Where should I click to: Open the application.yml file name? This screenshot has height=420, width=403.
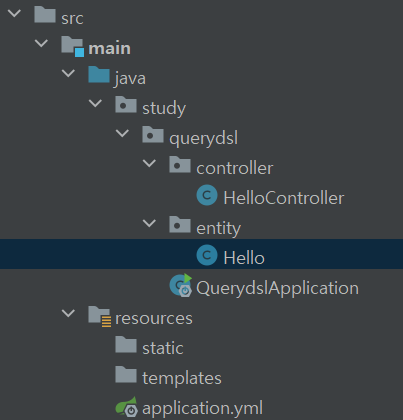(x=203, y=409)
